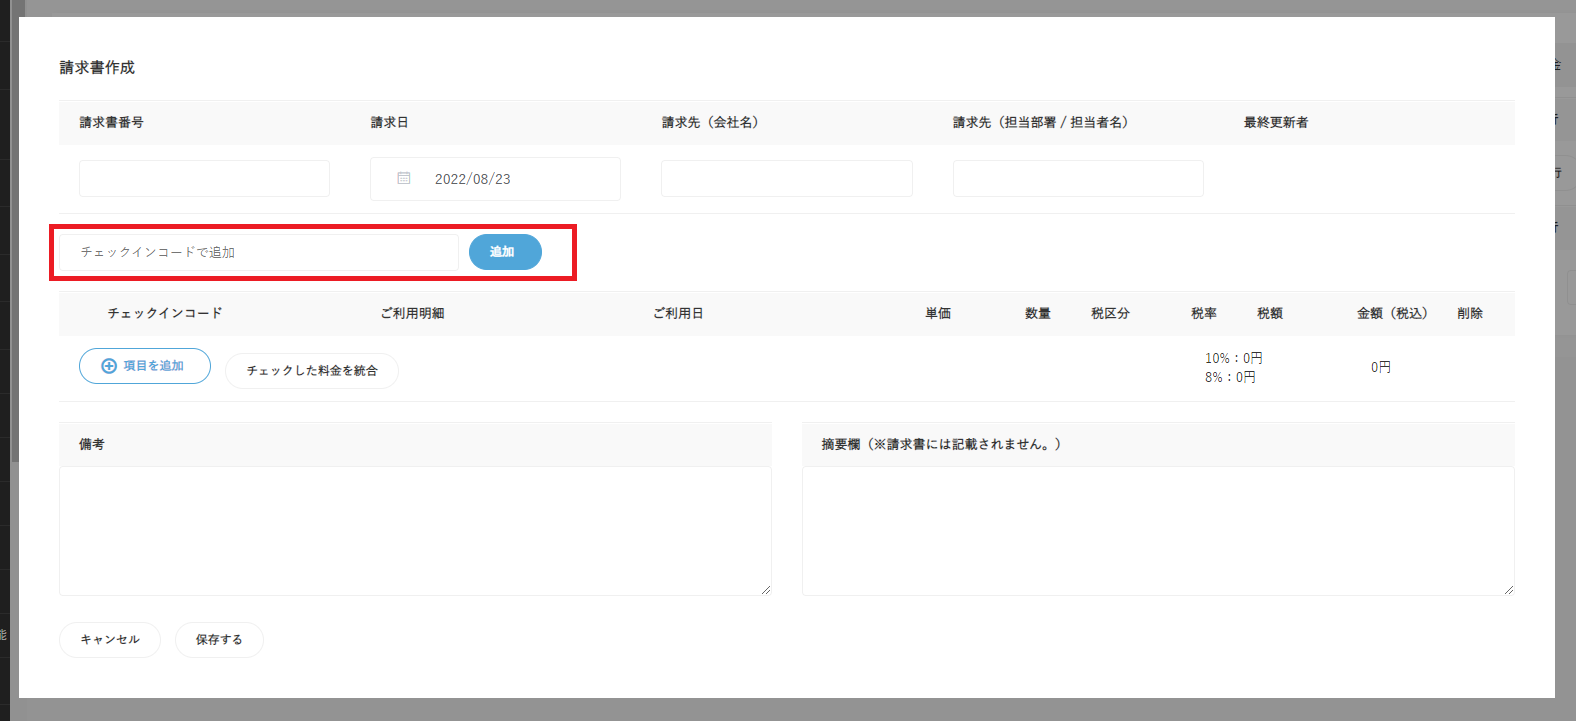Click the plus icon on 項目を追加
The width and height of the screenshot is (1576, 721).
coord(109,366)
